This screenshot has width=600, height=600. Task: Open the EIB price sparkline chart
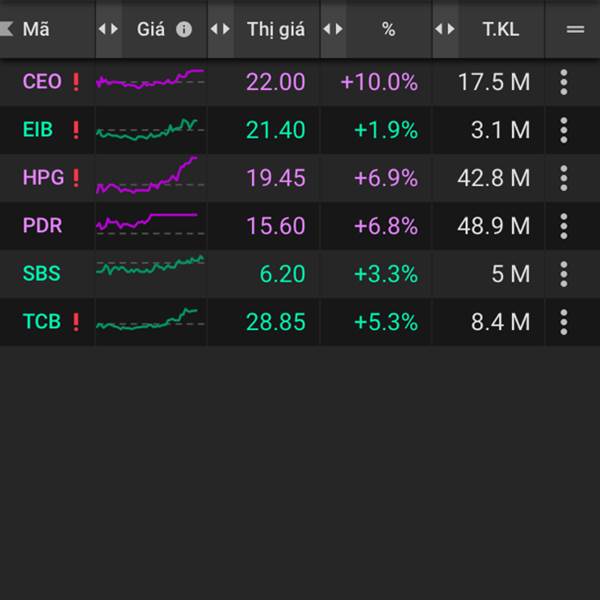tap(150, 130)
